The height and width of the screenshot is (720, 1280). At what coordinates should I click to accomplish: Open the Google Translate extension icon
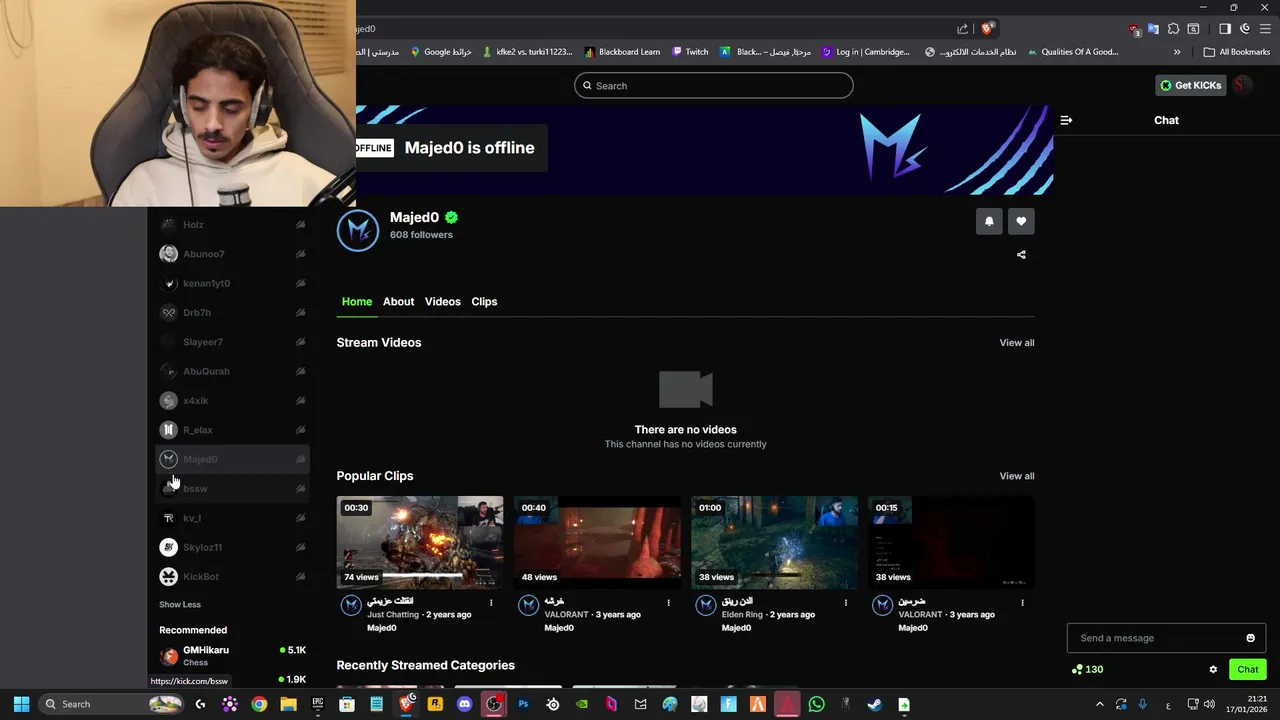coord(1153,29)
